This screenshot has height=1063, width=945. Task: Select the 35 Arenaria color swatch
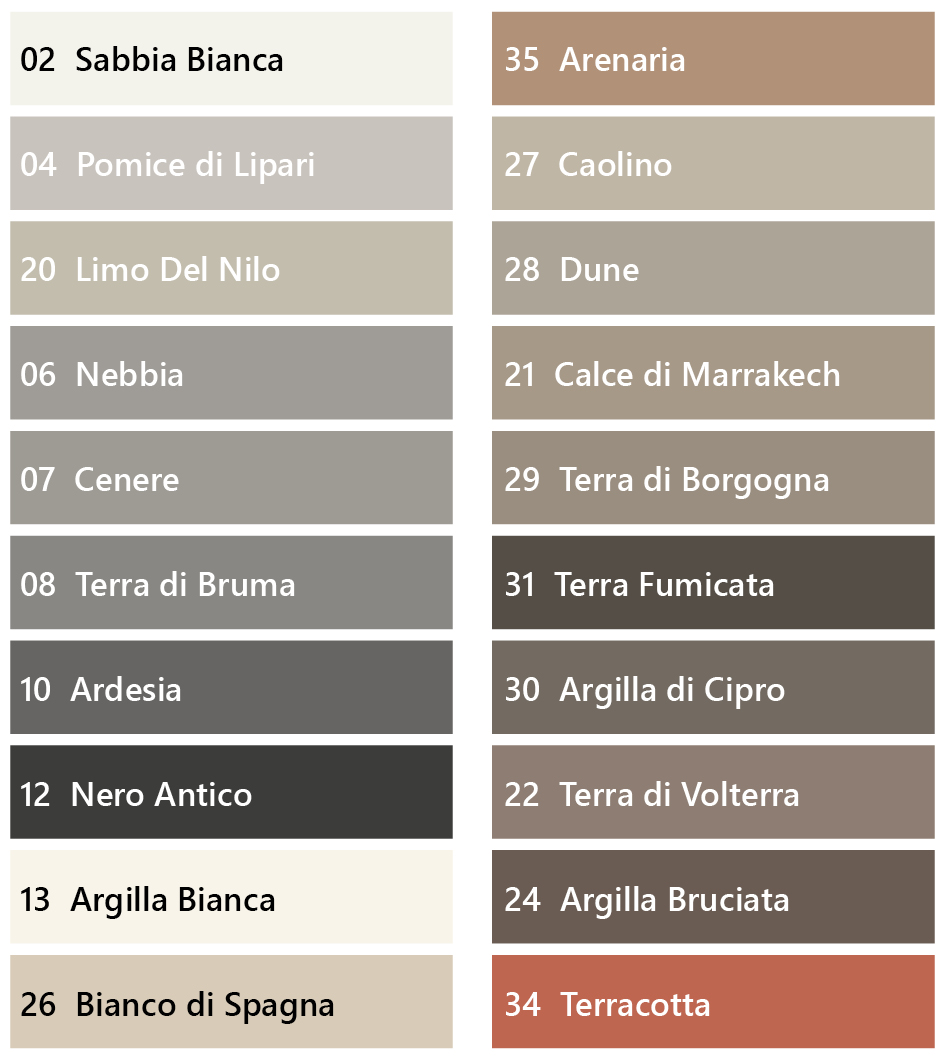713,58
